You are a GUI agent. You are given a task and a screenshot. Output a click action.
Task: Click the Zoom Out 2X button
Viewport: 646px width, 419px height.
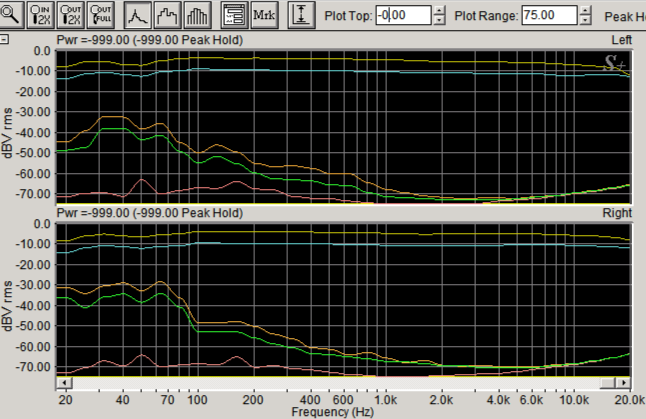click(x=71, y=14)
